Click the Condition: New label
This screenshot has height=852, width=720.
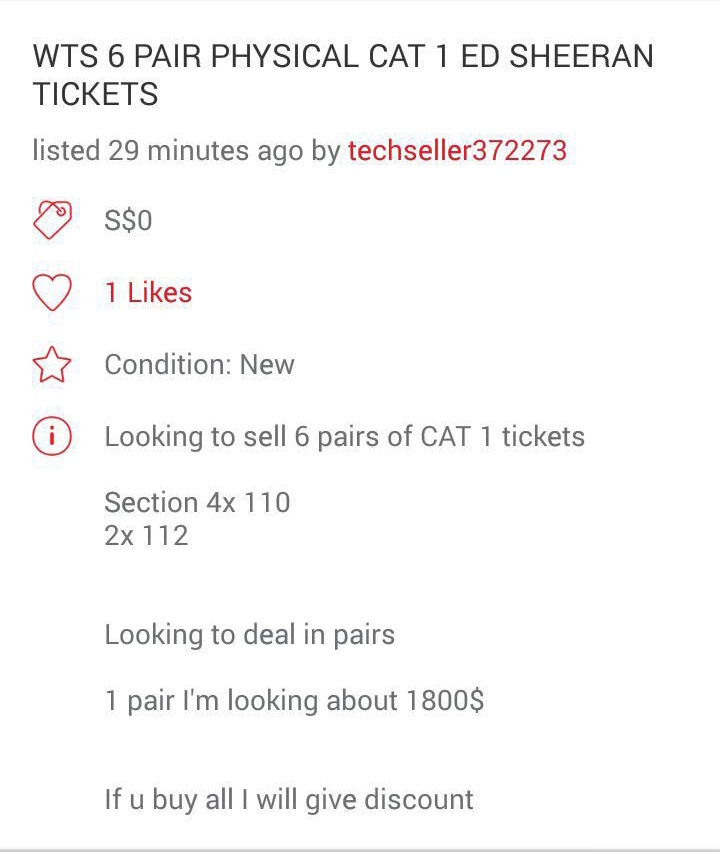tap(199, 364)
